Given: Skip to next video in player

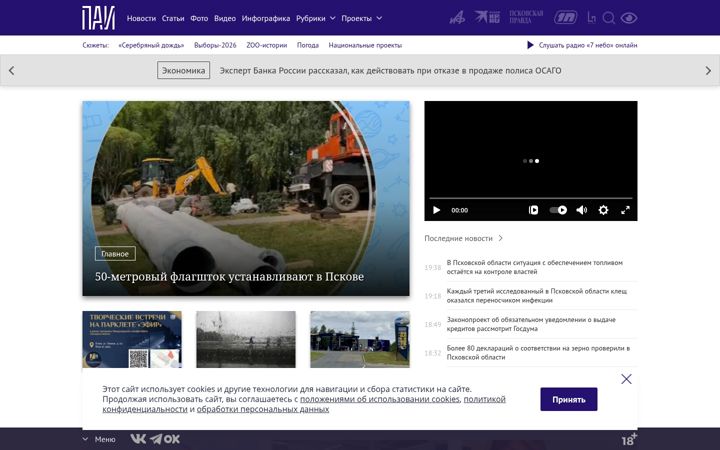Looking at the screenshot, I should pos(533,210).
